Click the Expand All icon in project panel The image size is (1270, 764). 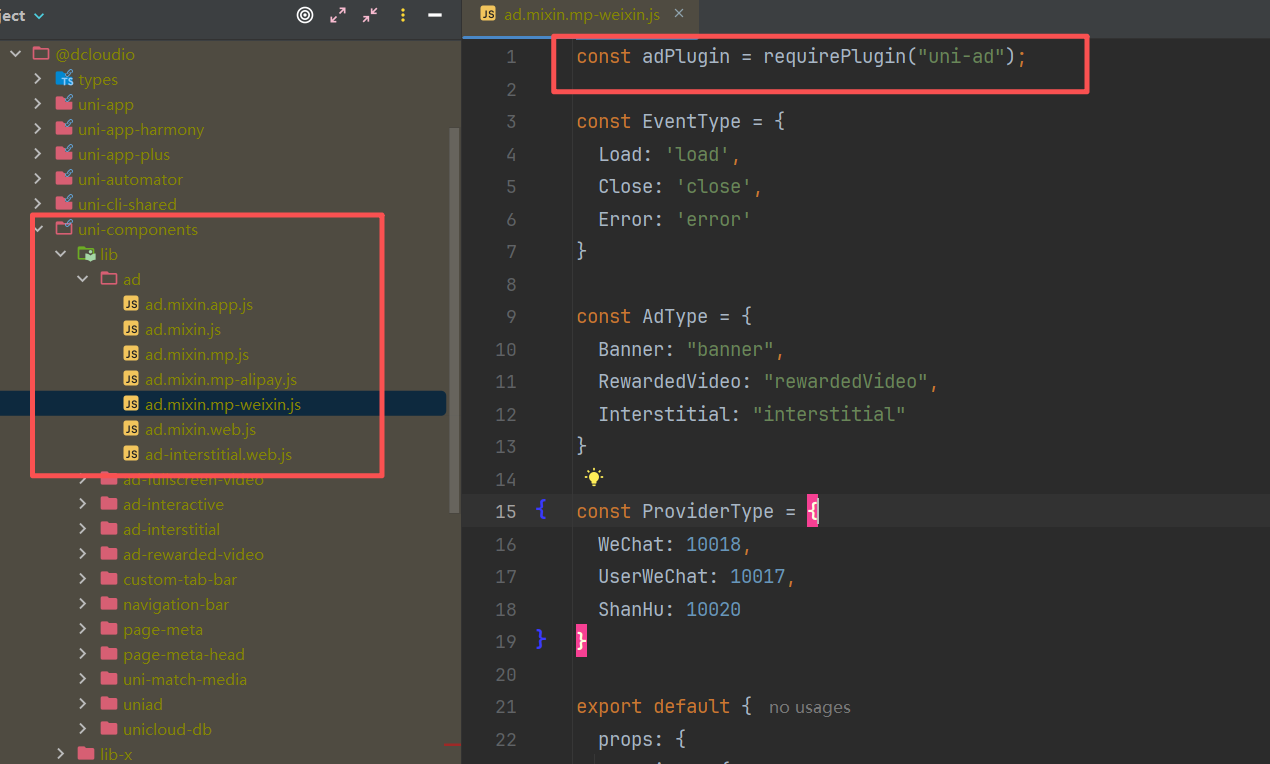point(338,15)
